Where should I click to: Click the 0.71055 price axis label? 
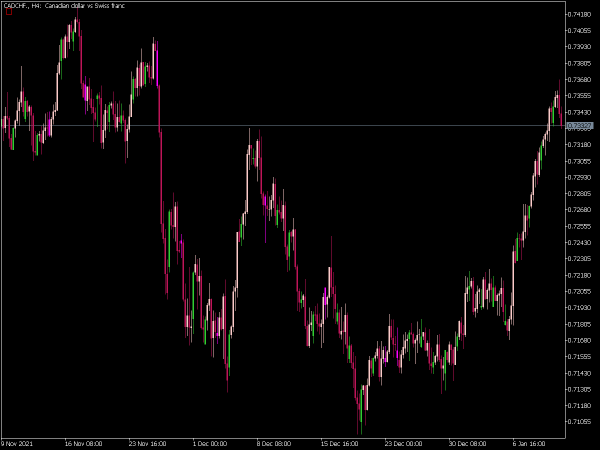pos(579,422)
